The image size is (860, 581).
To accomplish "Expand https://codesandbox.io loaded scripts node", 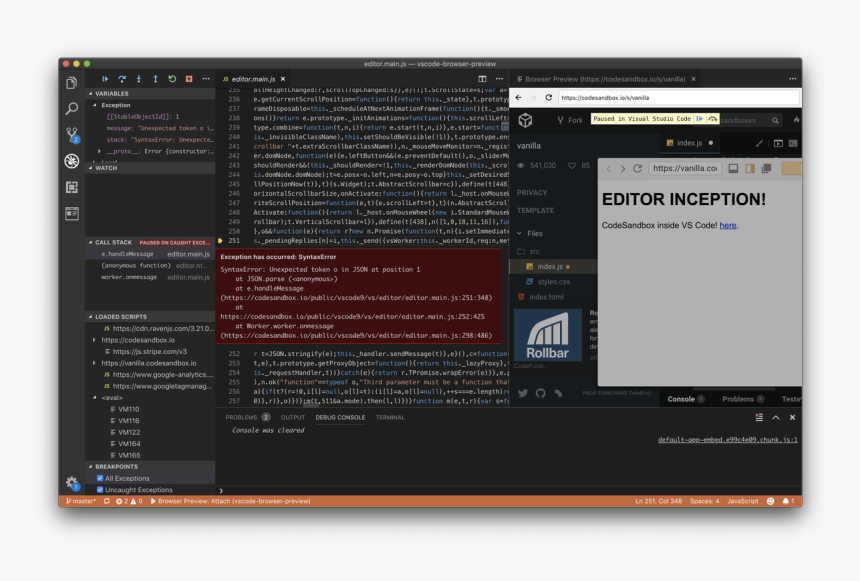I will (x=95, y=340).
